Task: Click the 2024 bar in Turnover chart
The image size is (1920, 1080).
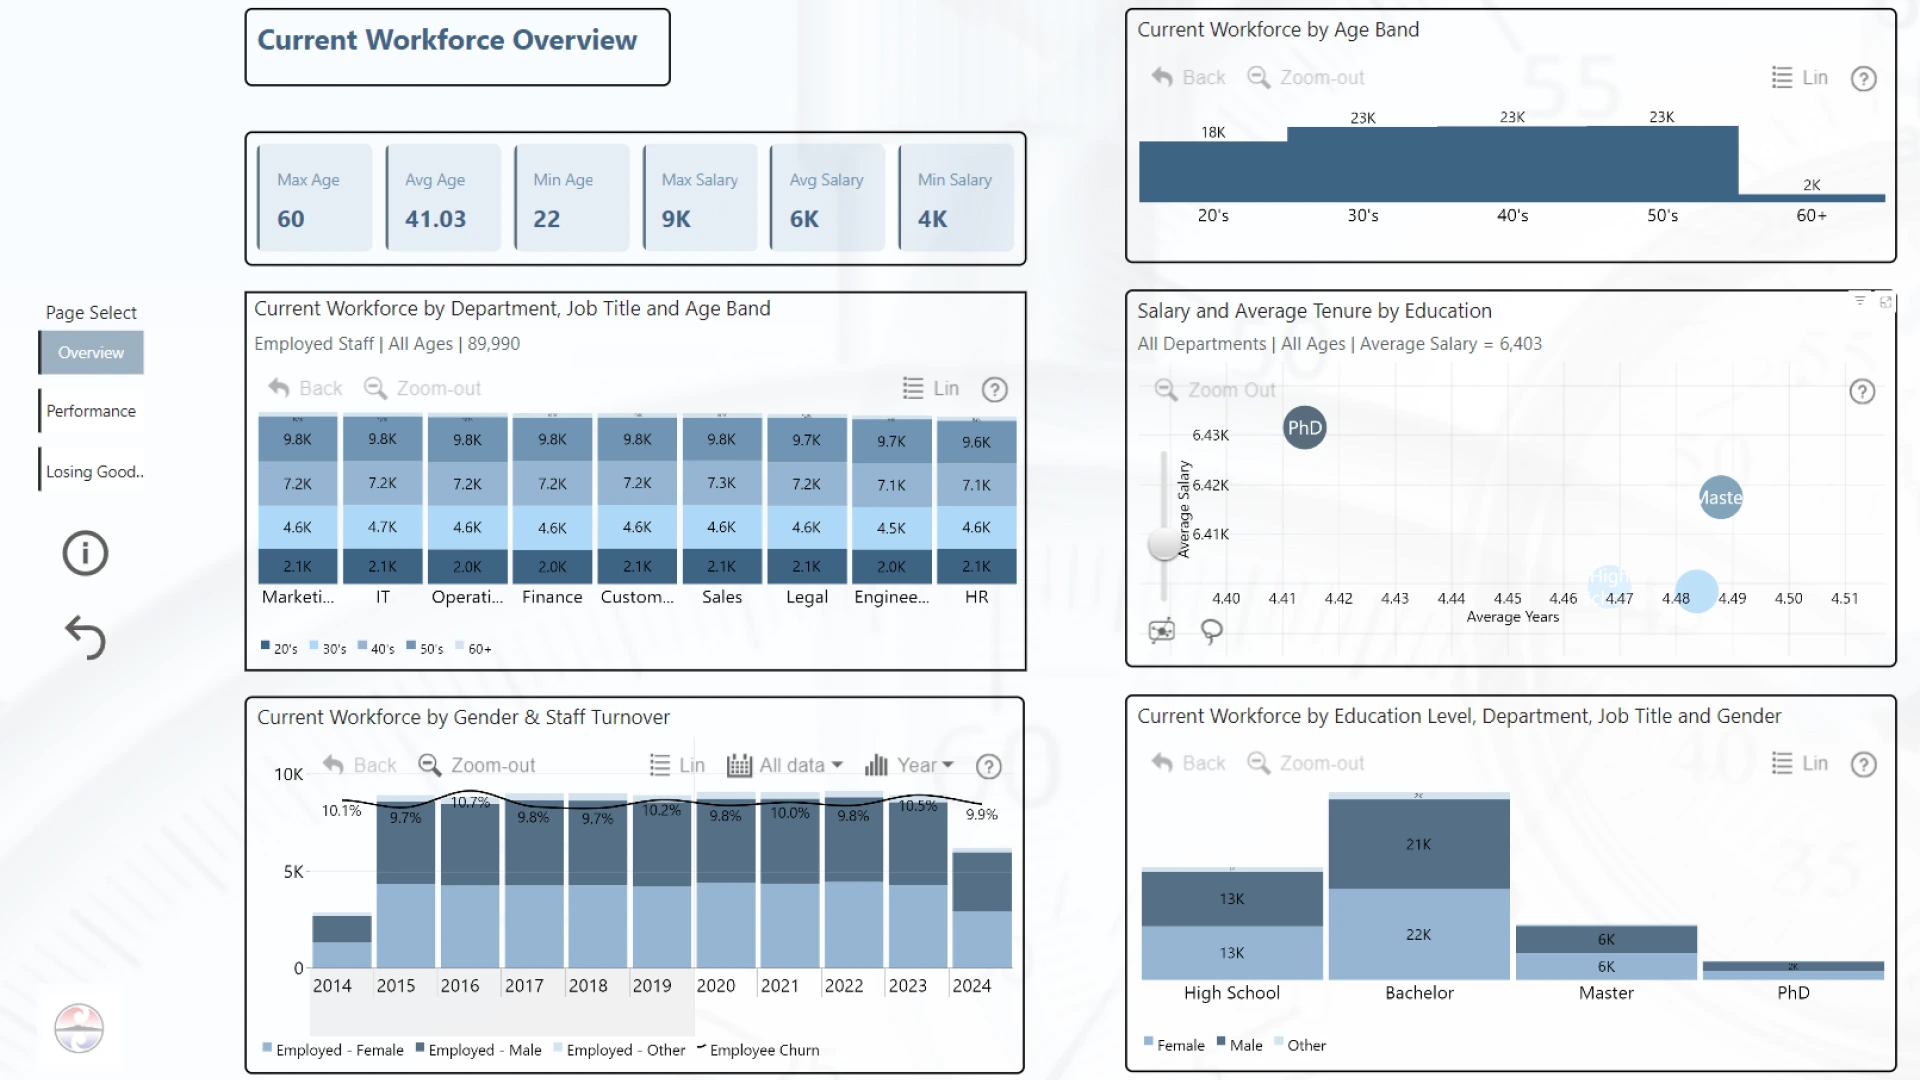Action: [981, 909]
